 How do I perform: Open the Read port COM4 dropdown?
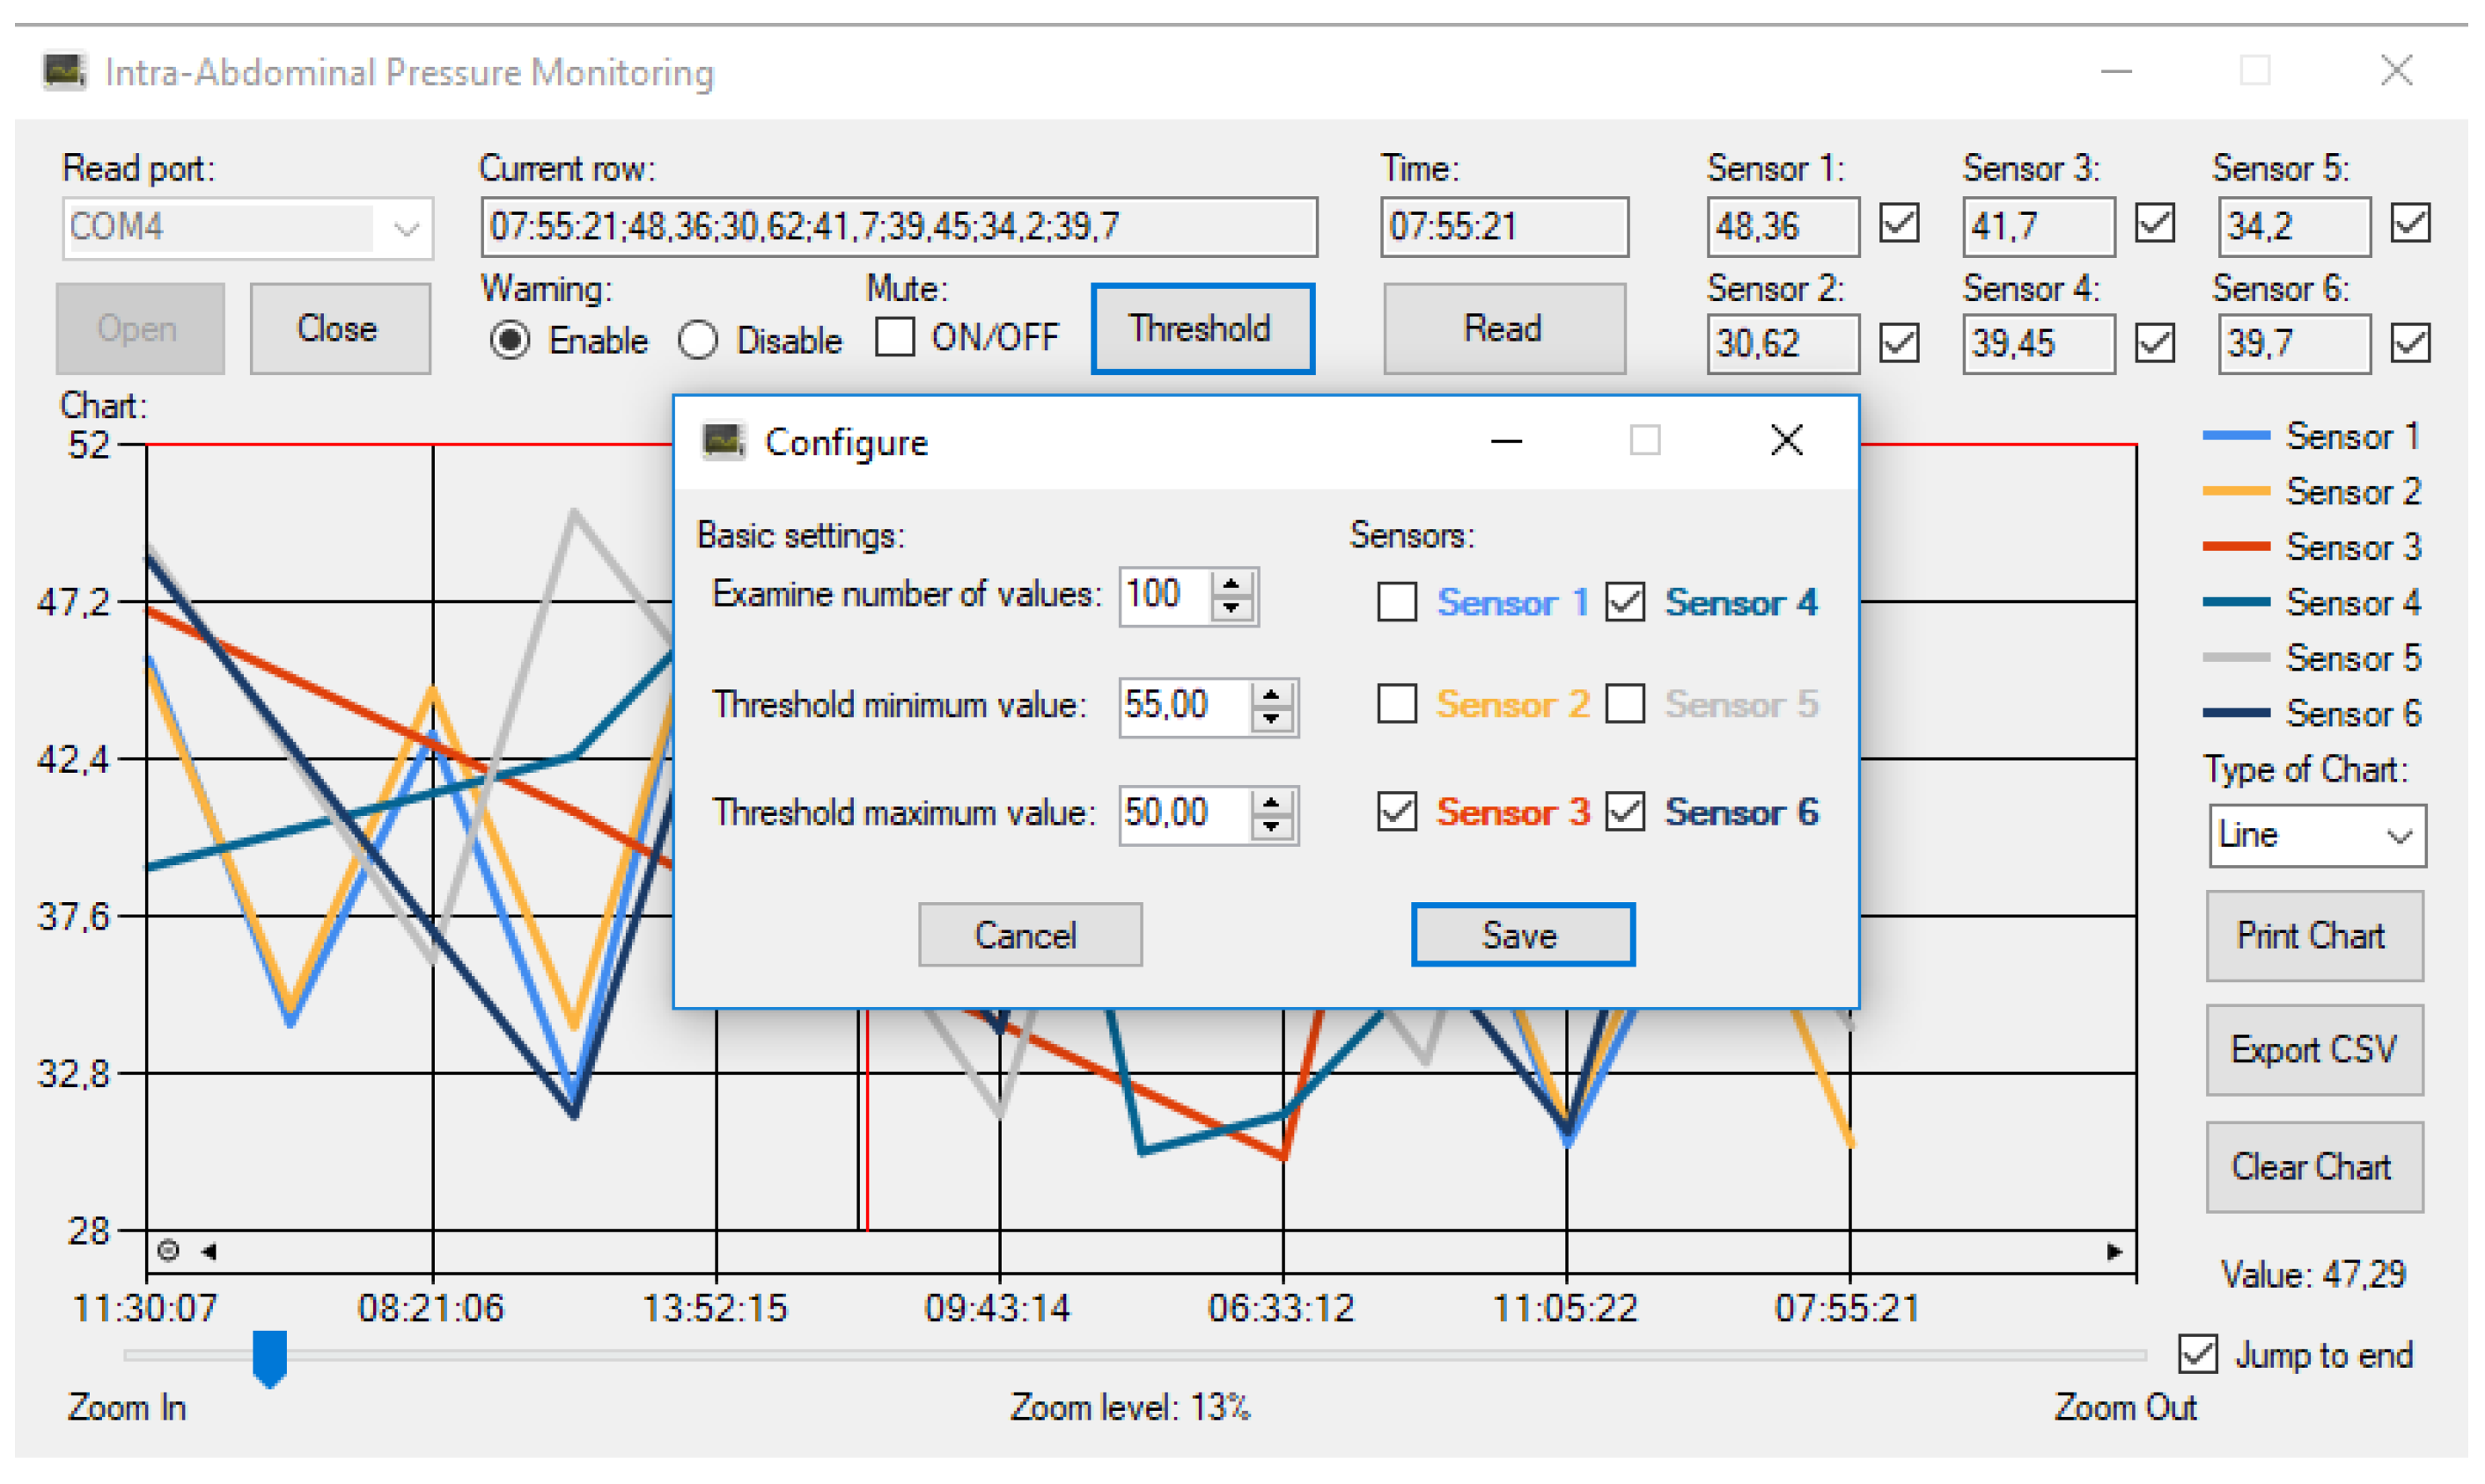[405, 229]
